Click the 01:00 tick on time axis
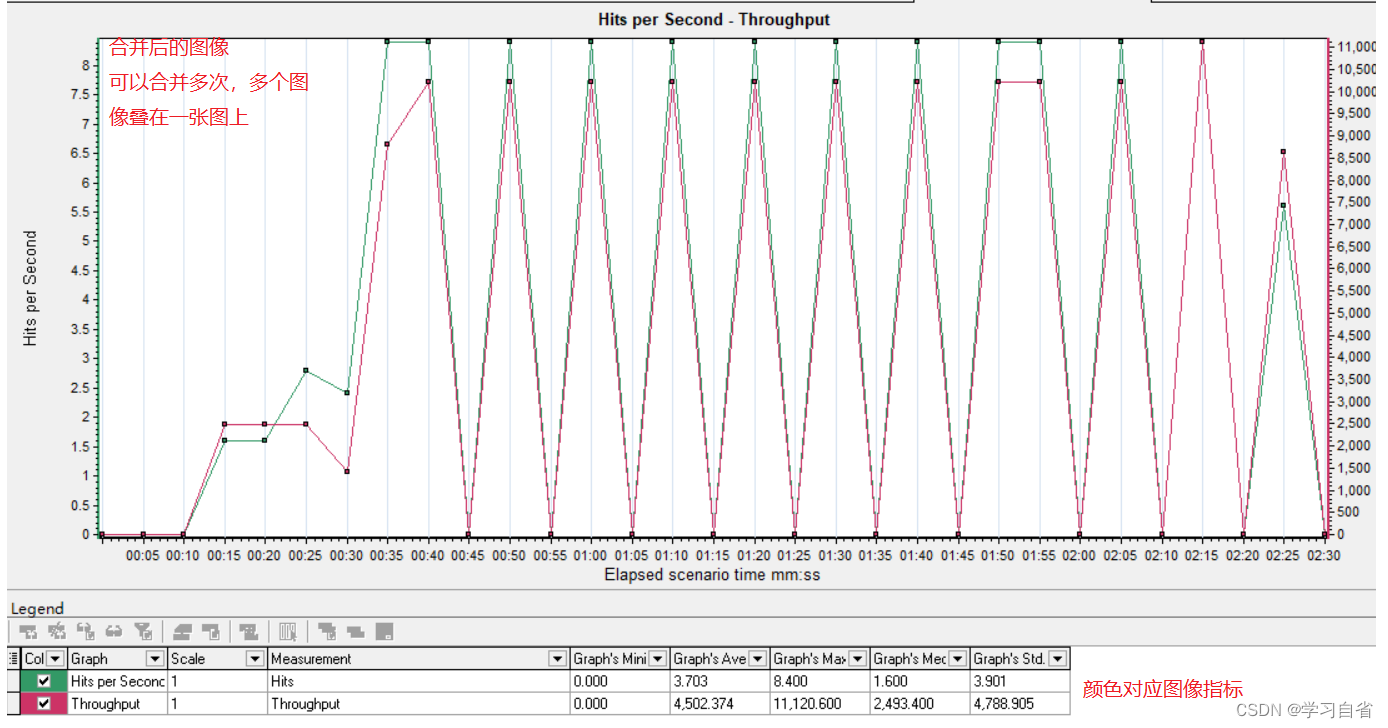The image size is (1388, 728). click(x=590, y=554)
